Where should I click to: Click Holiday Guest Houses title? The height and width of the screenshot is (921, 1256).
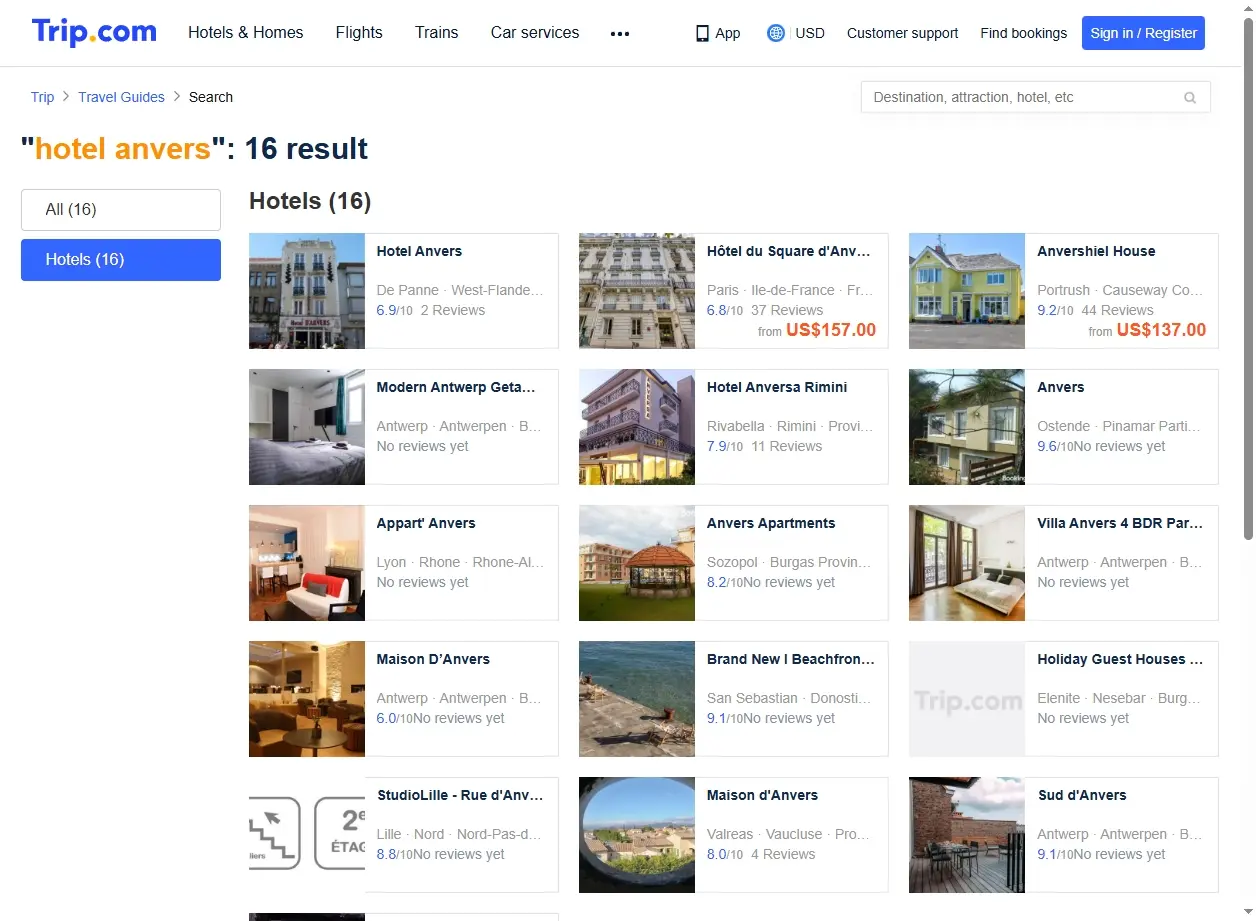click(x=1120, y=660)
